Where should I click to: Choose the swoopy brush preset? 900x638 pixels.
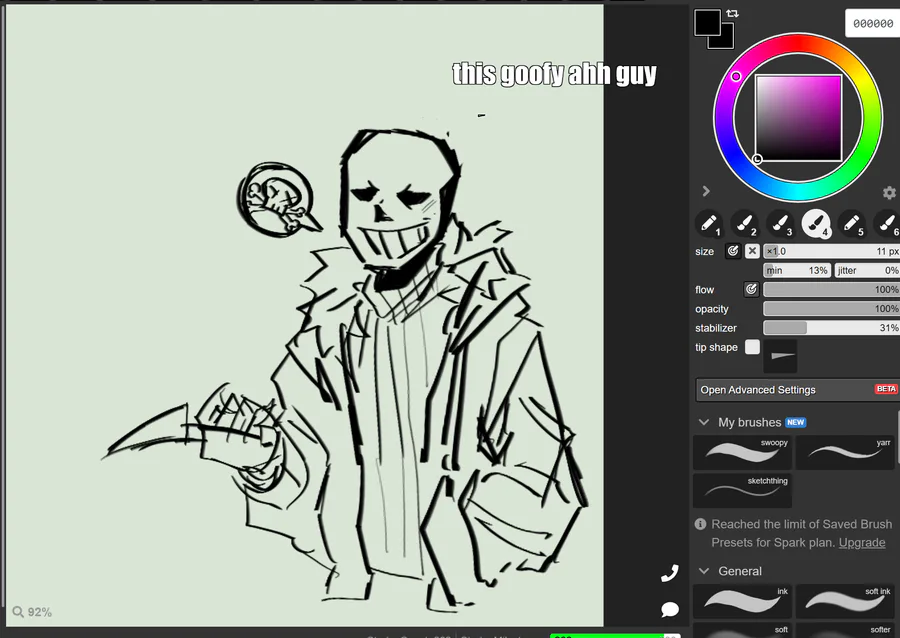pyautogui.click(x=742, y=452)
